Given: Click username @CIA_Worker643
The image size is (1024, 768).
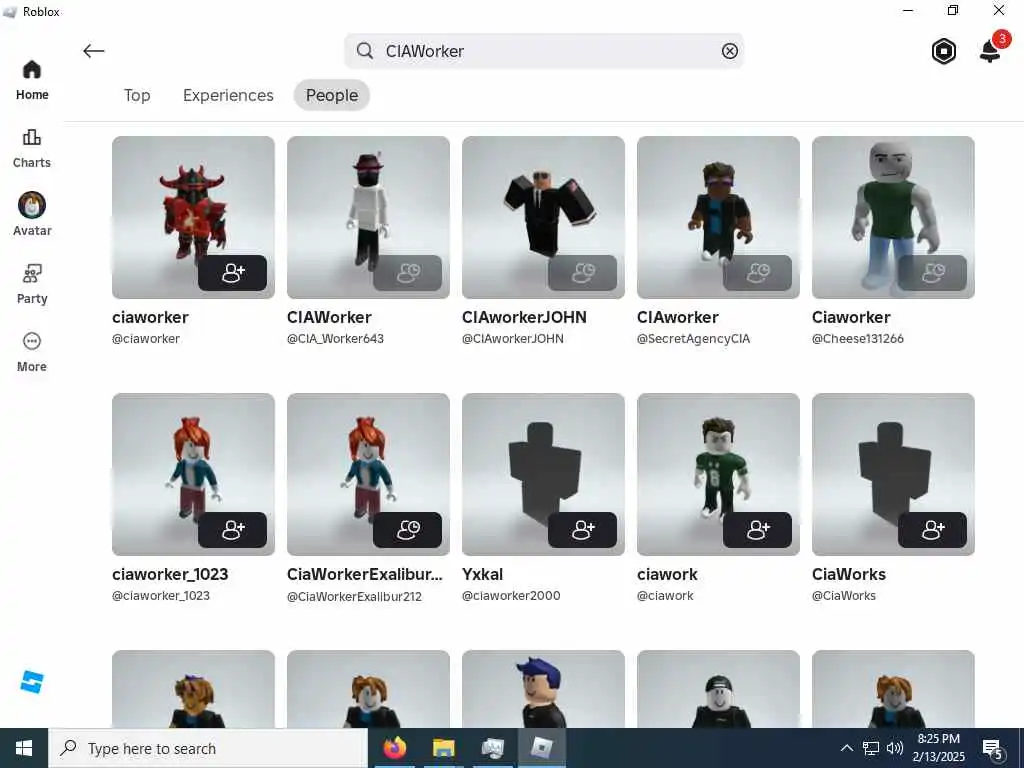Looking at the screenshot, I should pos(336,339).
